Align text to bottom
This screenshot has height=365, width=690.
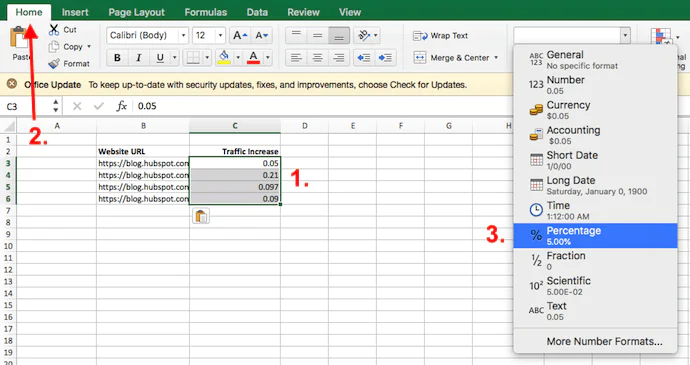[x=339, y=35]
